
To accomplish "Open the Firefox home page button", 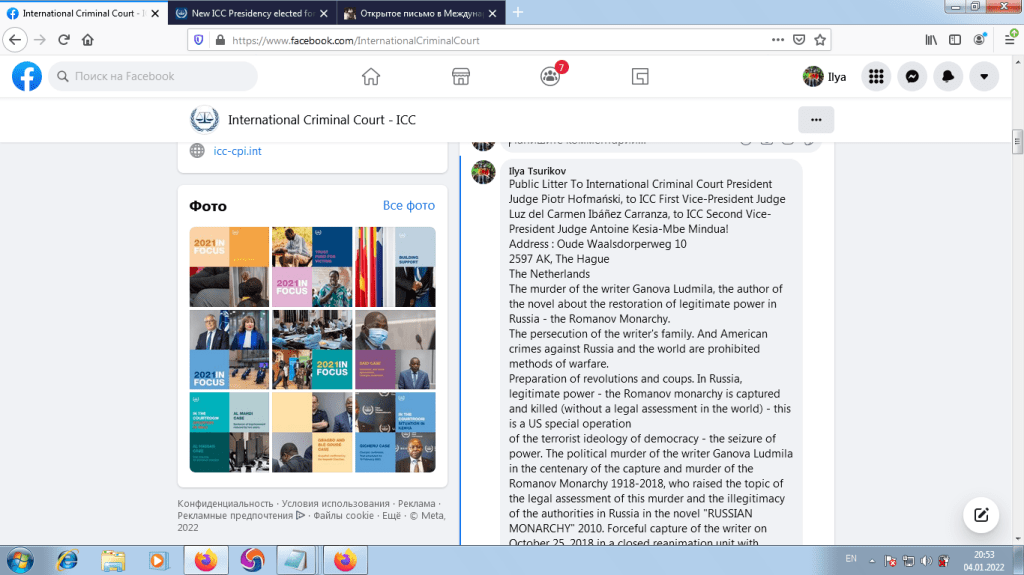I will pos(88,40).
